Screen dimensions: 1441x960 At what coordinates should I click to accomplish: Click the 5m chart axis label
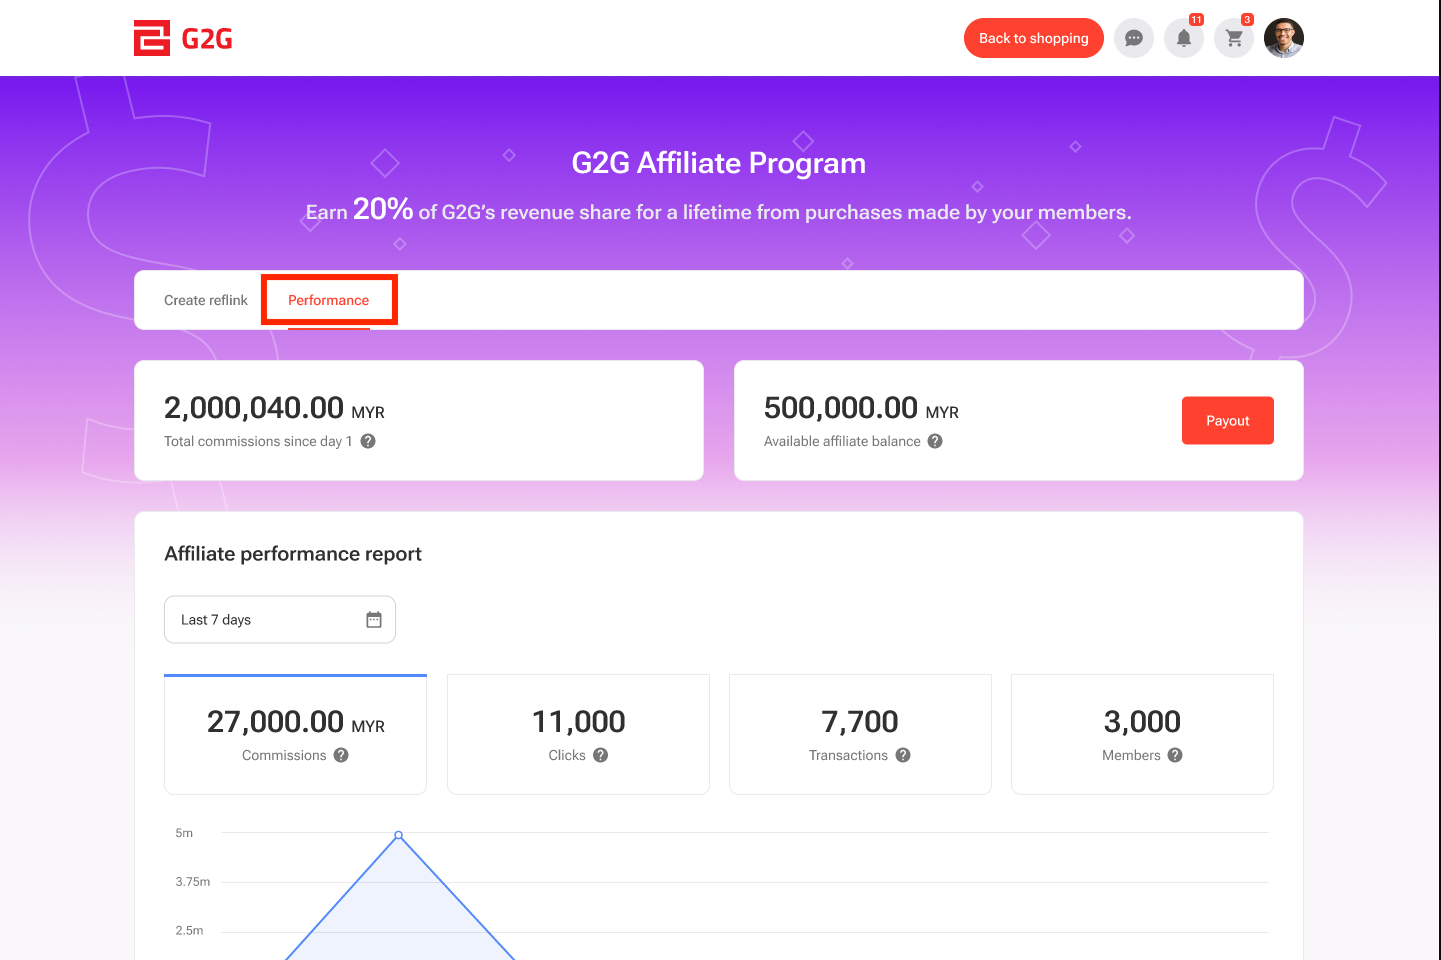[184, 833]
